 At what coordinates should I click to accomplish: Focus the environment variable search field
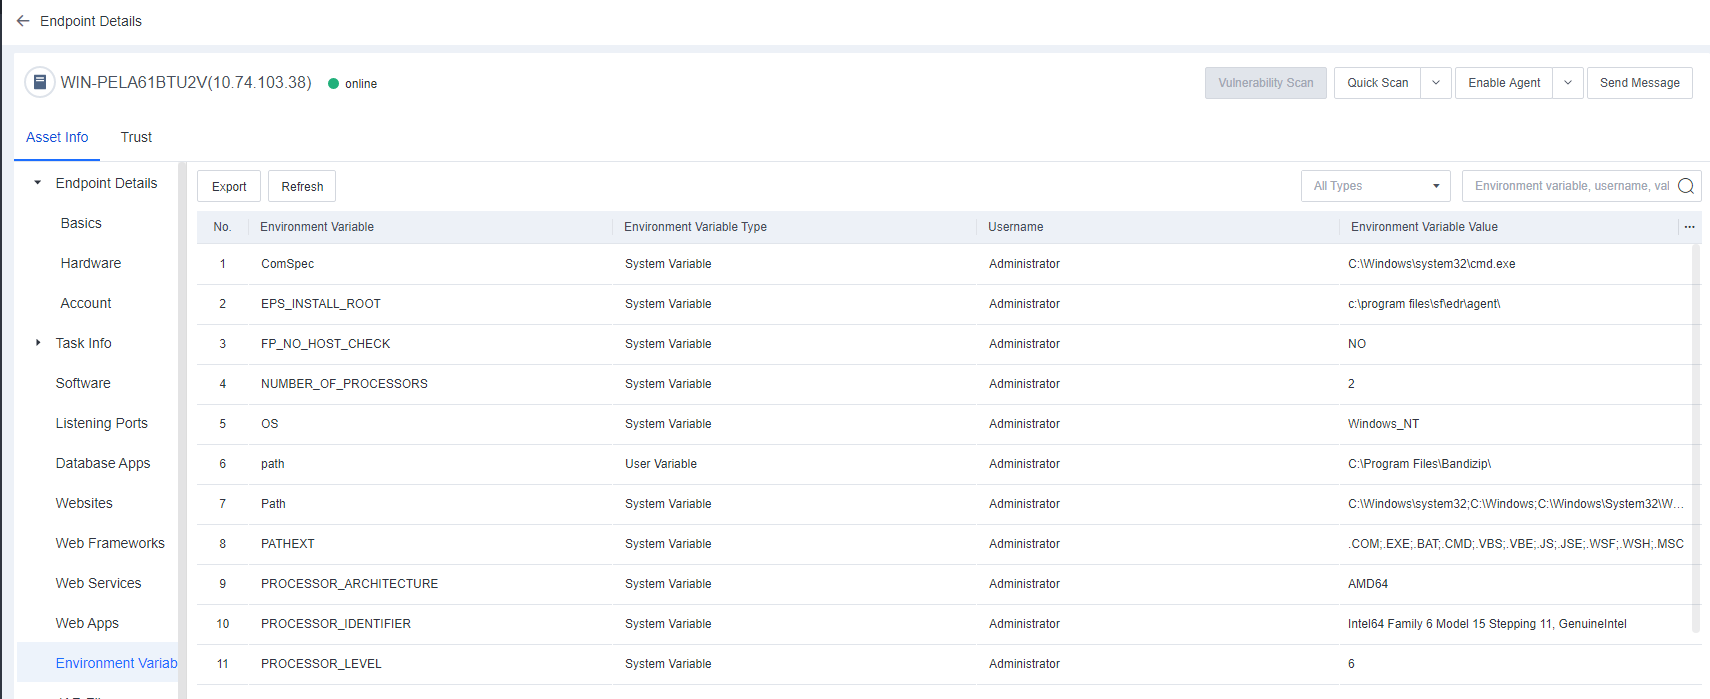click(1570, 186)
